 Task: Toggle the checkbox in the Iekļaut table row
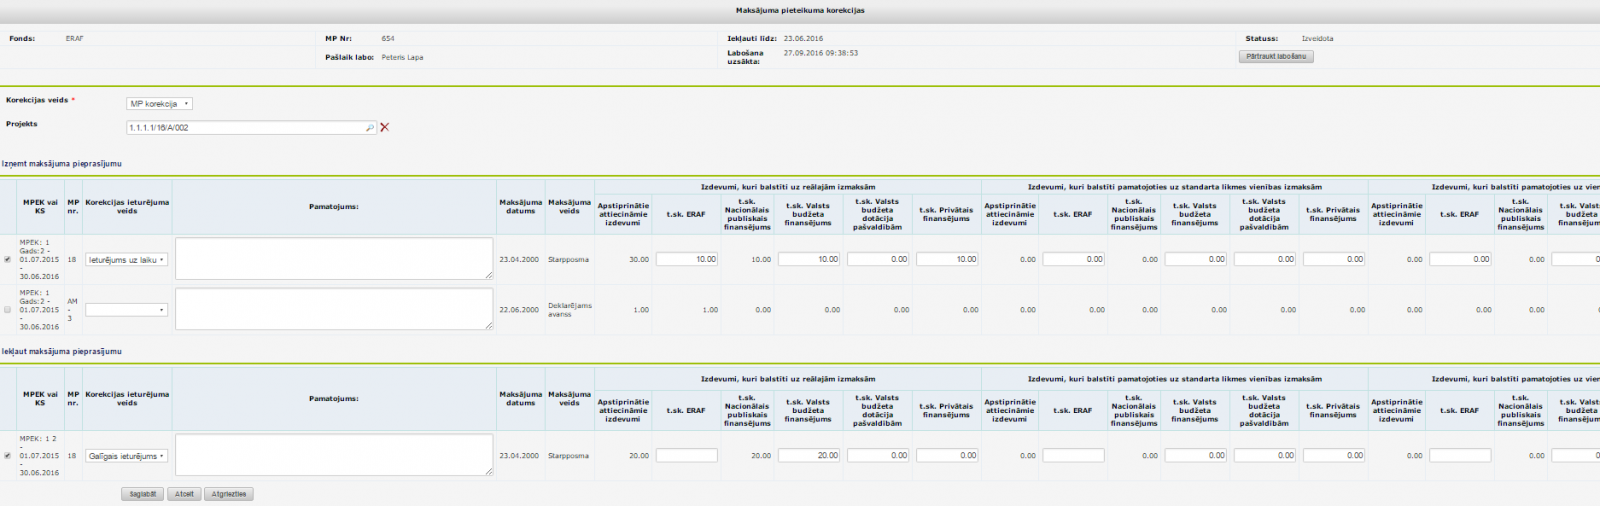click(8, 456)
